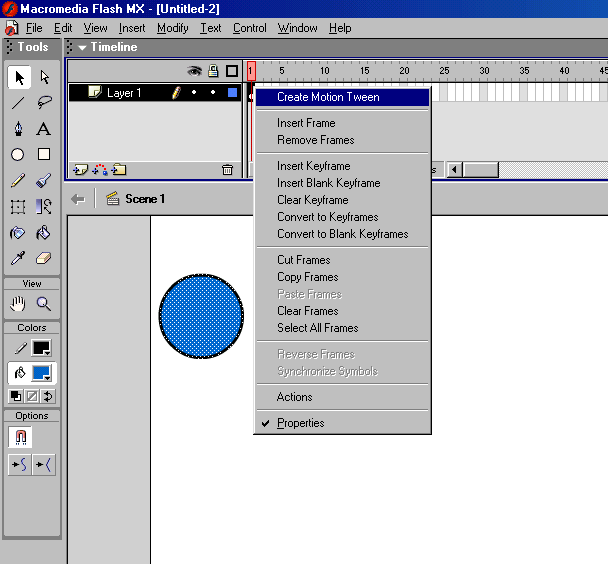Open the Modify menu
This screenshot has height=564, width=608.
172,28
